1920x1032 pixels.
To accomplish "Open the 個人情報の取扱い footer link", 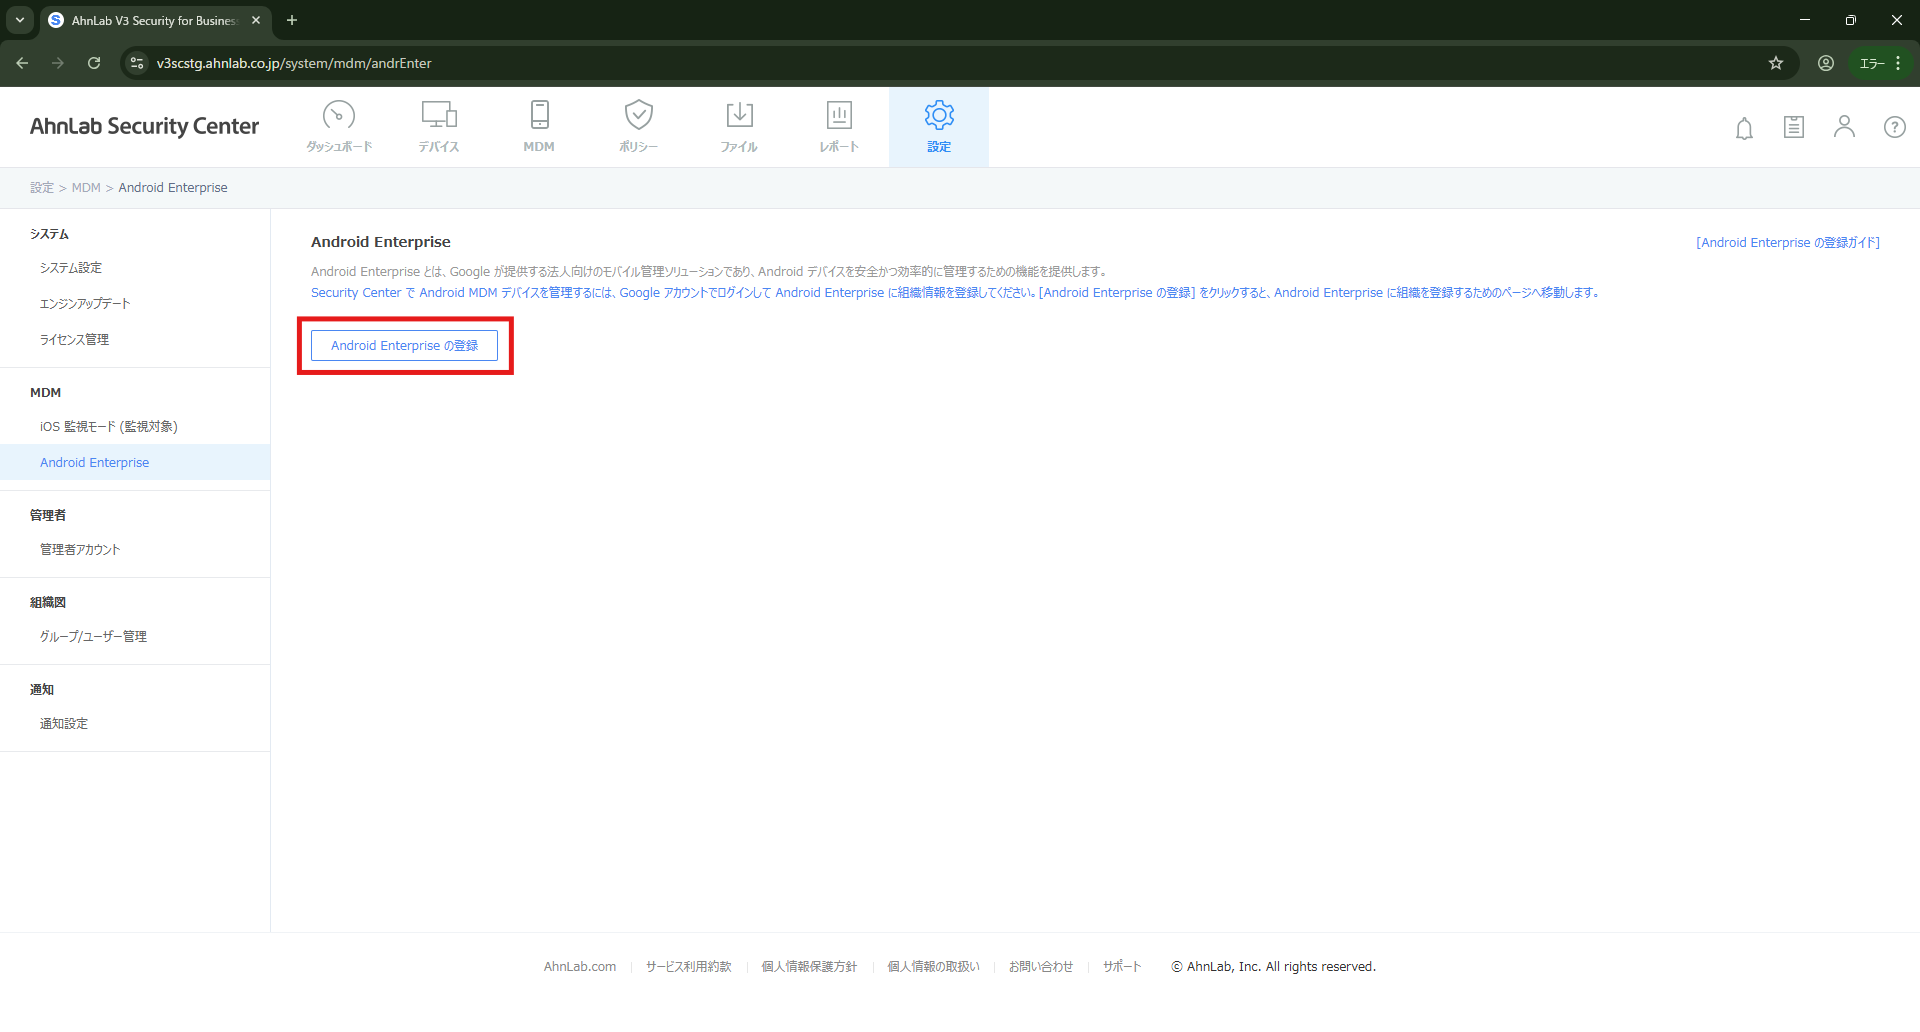I will pos(934,967).
